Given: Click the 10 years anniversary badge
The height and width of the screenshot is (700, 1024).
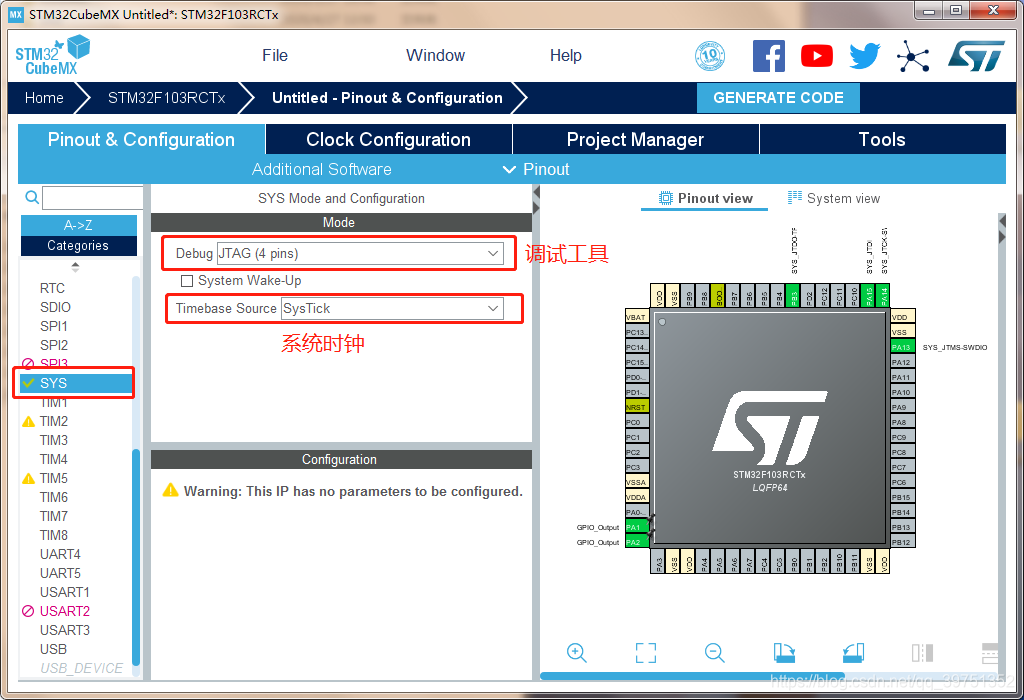Looking at the screenshot, I should click(710, 56).
